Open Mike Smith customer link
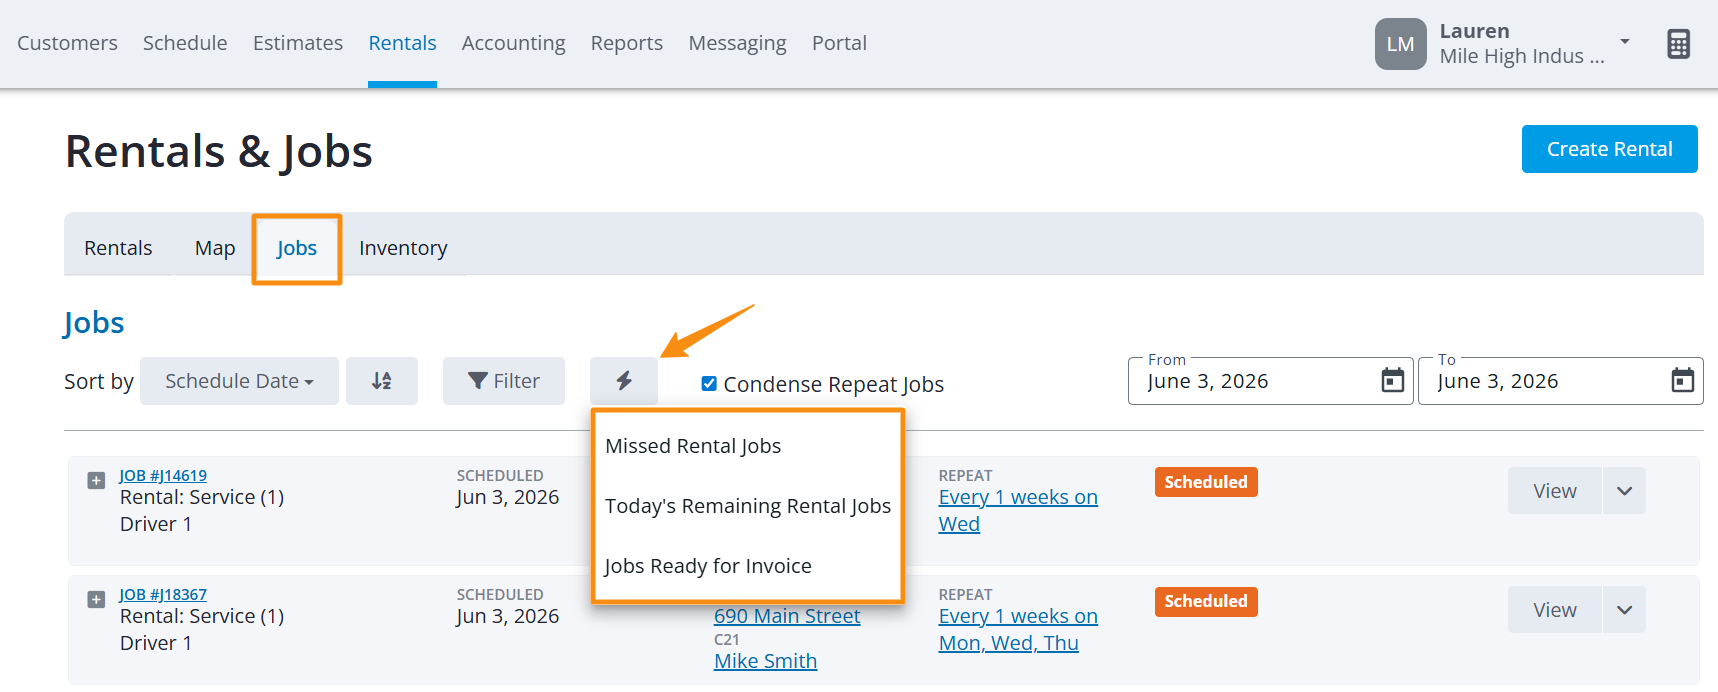This screenshot has width=1718, height=692. pyautogui.click(x=765, y=661)
